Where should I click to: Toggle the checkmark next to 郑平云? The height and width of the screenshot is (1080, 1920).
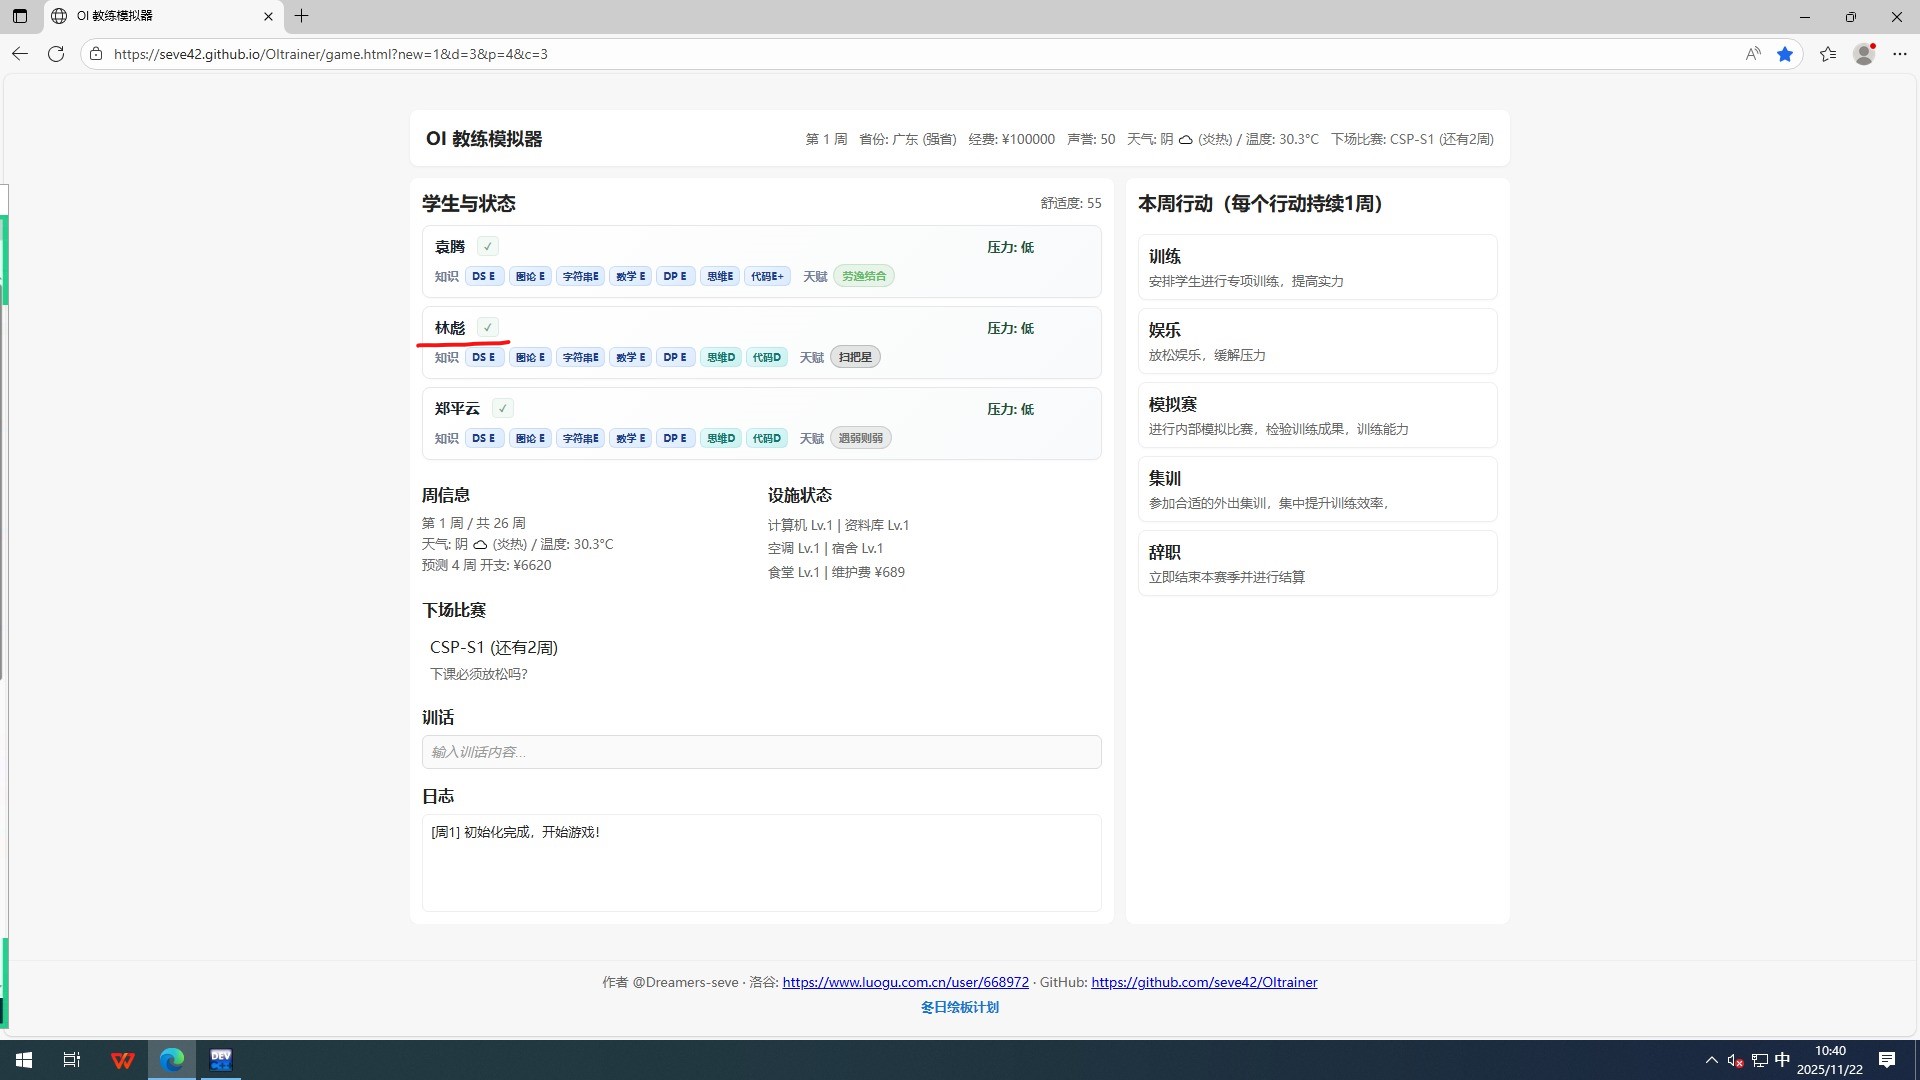click(503, 408)
